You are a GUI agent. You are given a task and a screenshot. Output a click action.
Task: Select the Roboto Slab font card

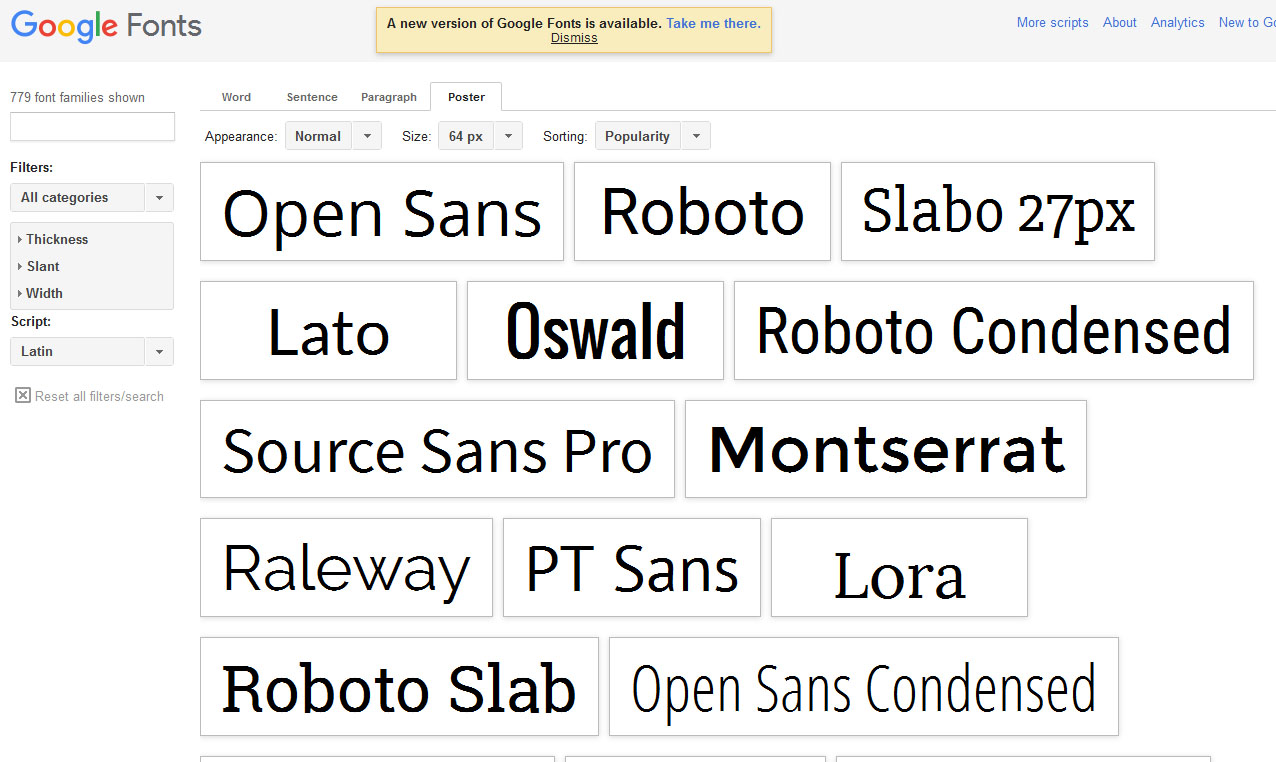tap(399, 687)
